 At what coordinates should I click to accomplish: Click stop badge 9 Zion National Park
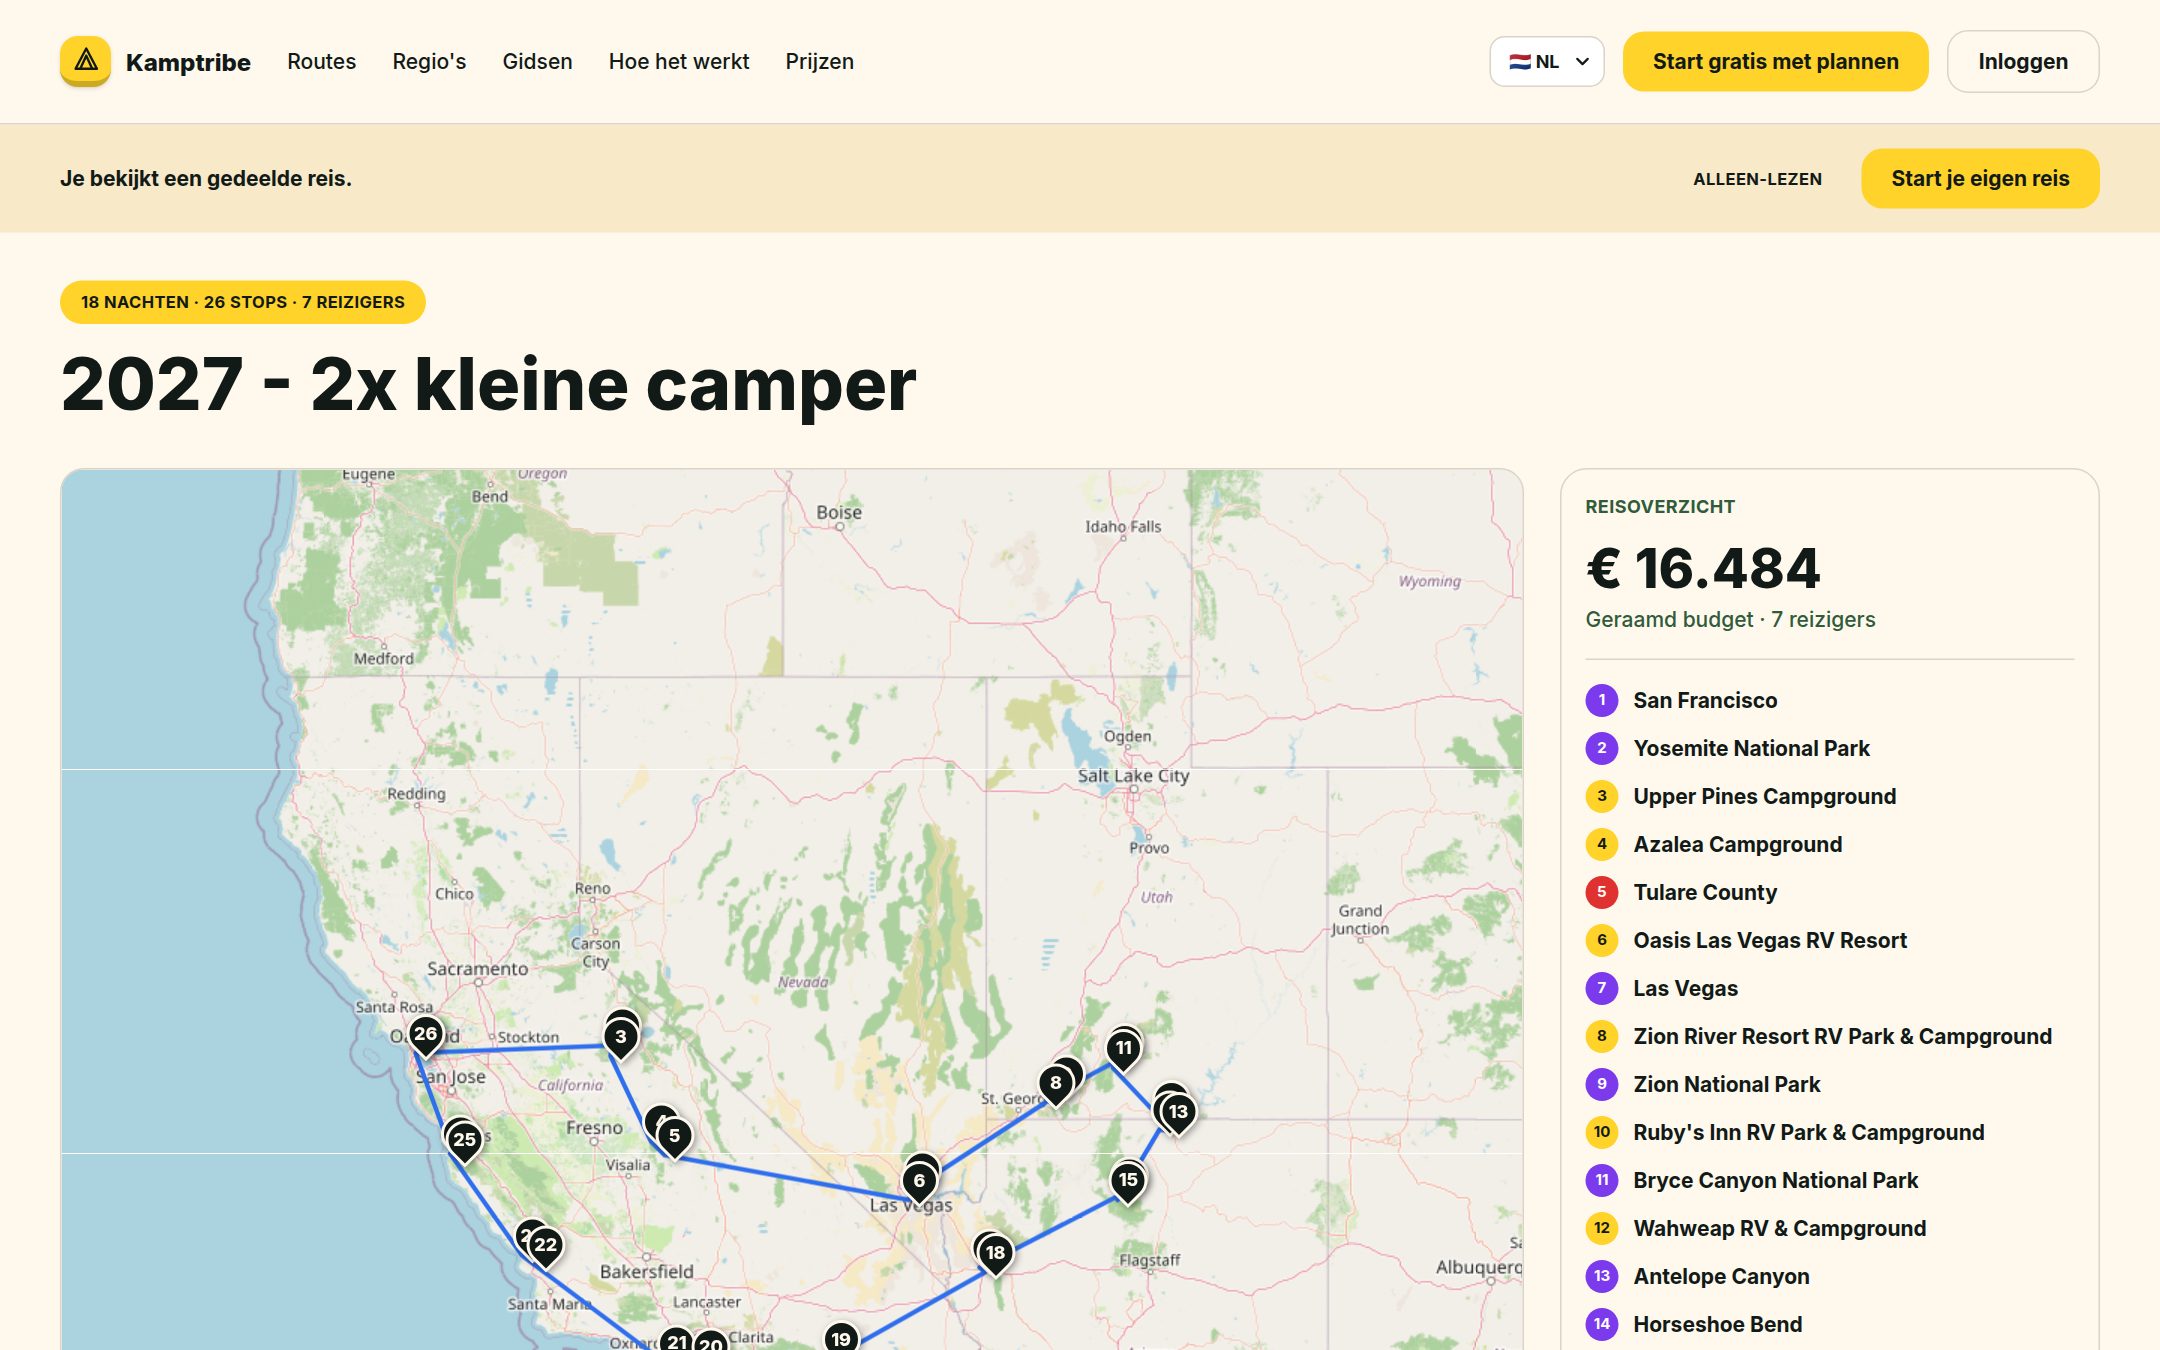click(1601, 1084)
